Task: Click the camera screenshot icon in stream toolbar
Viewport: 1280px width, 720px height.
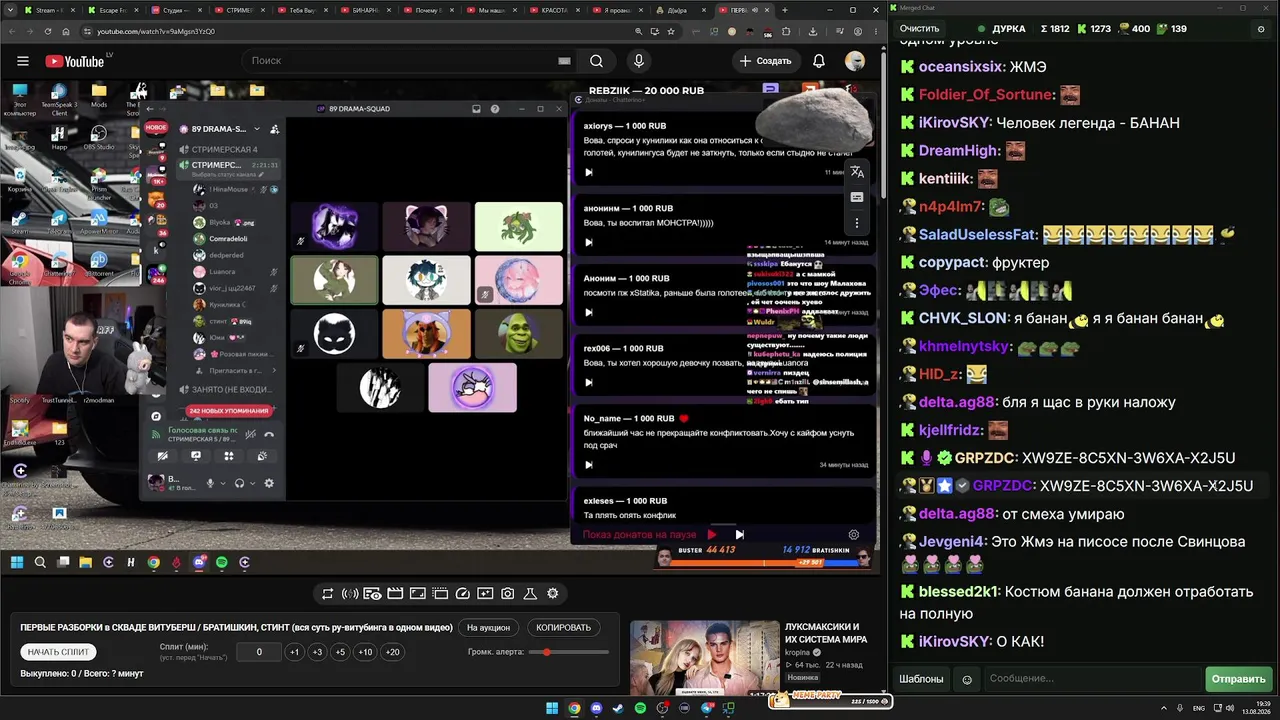Action: [508, 594]
